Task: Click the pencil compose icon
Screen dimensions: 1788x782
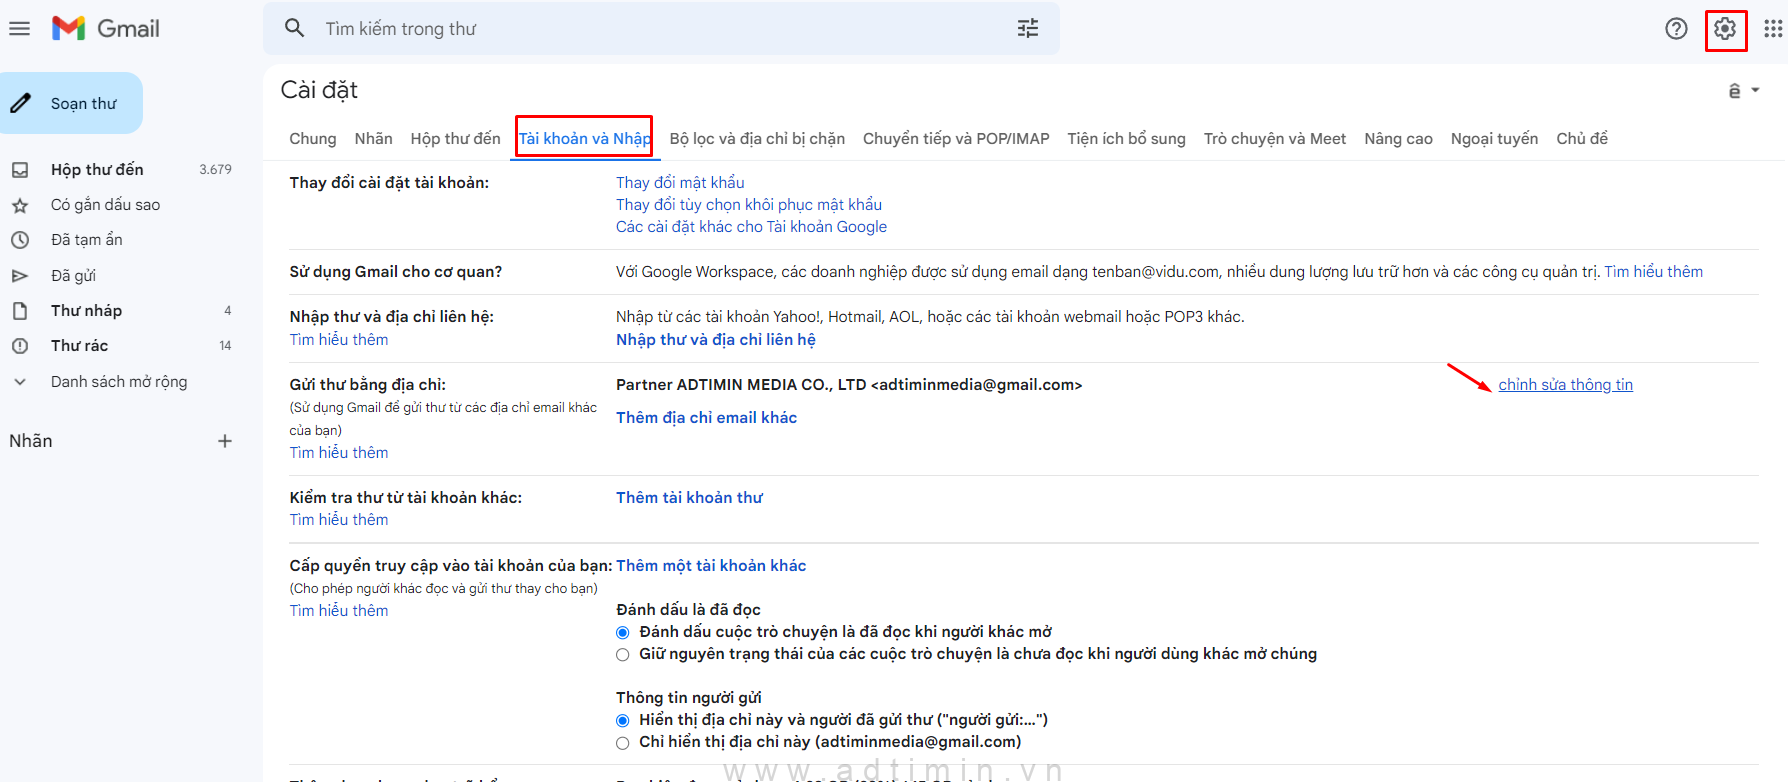Action: (21, 103)
